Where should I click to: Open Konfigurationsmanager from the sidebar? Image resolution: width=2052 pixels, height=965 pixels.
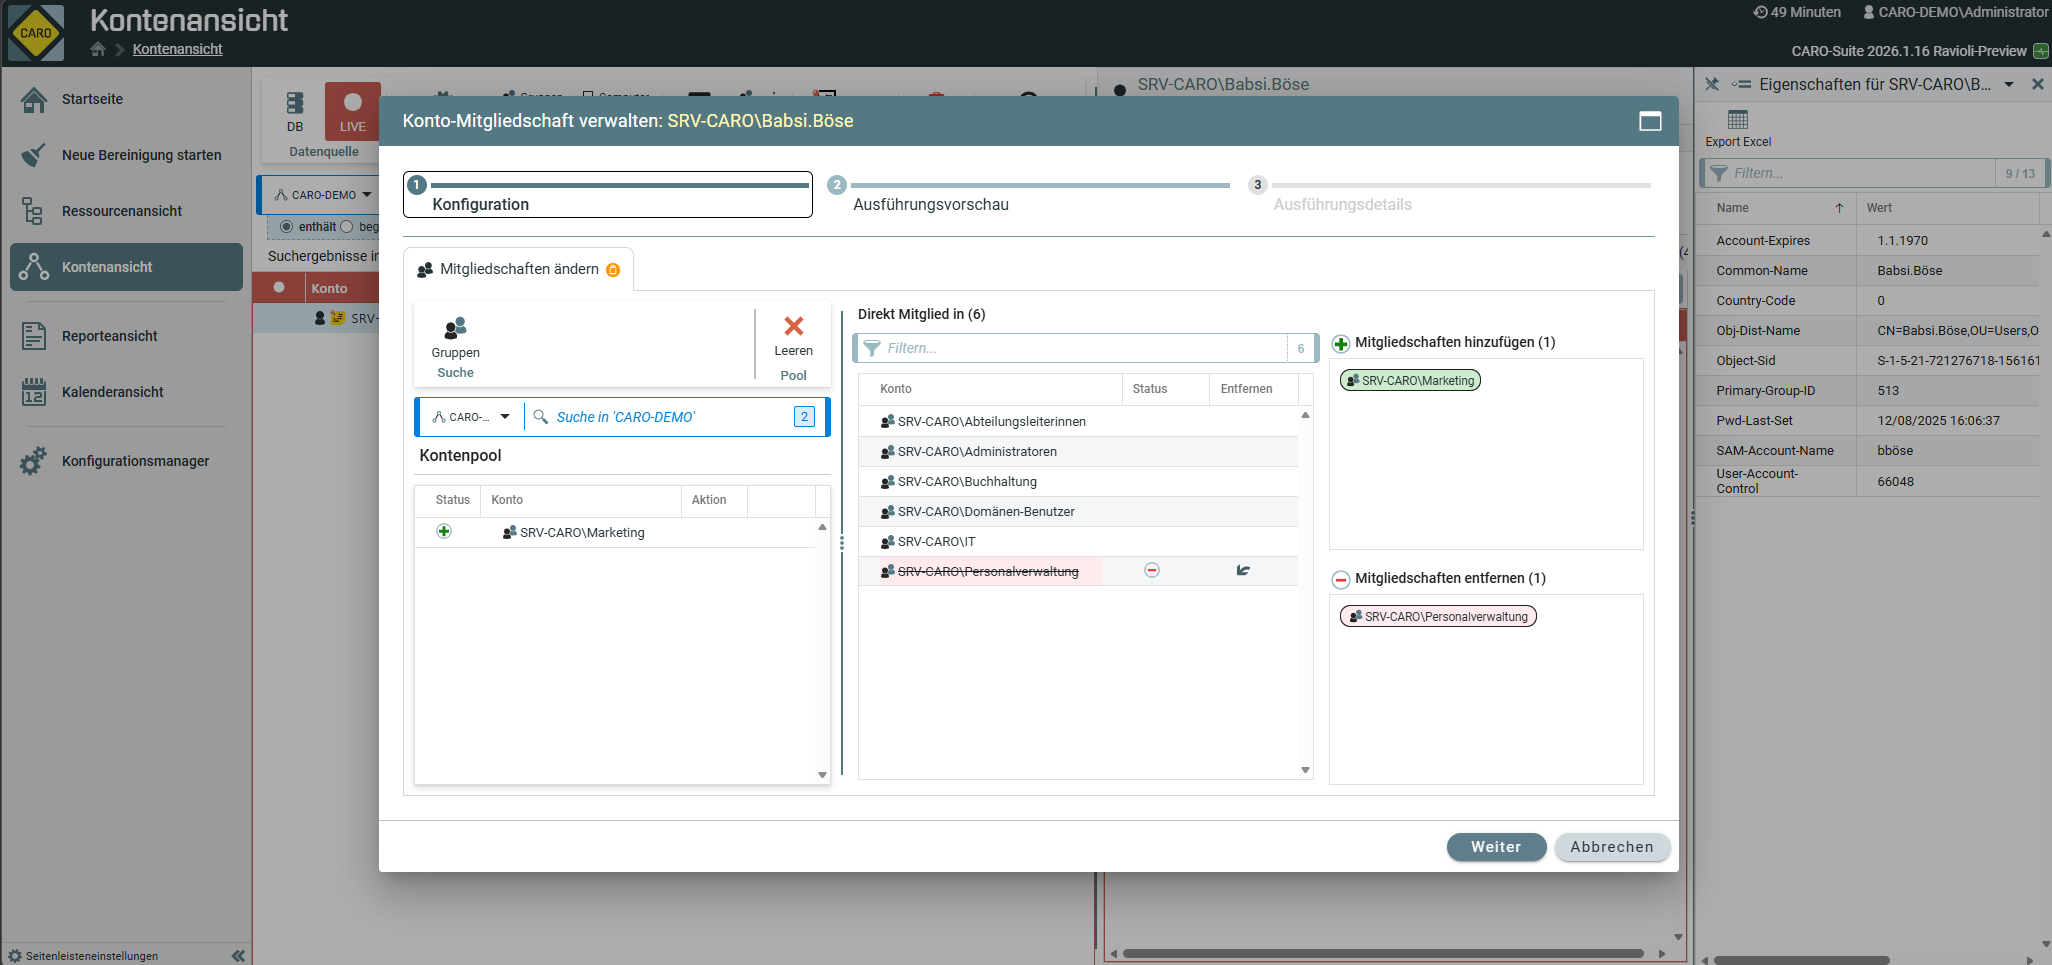[x=135, y=461]
